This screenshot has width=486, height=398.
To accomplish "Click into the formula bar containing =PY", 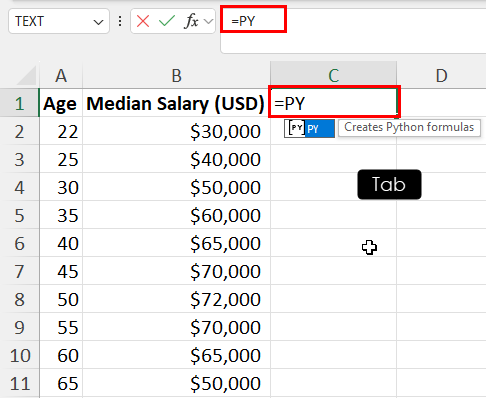I will (353, 31).
